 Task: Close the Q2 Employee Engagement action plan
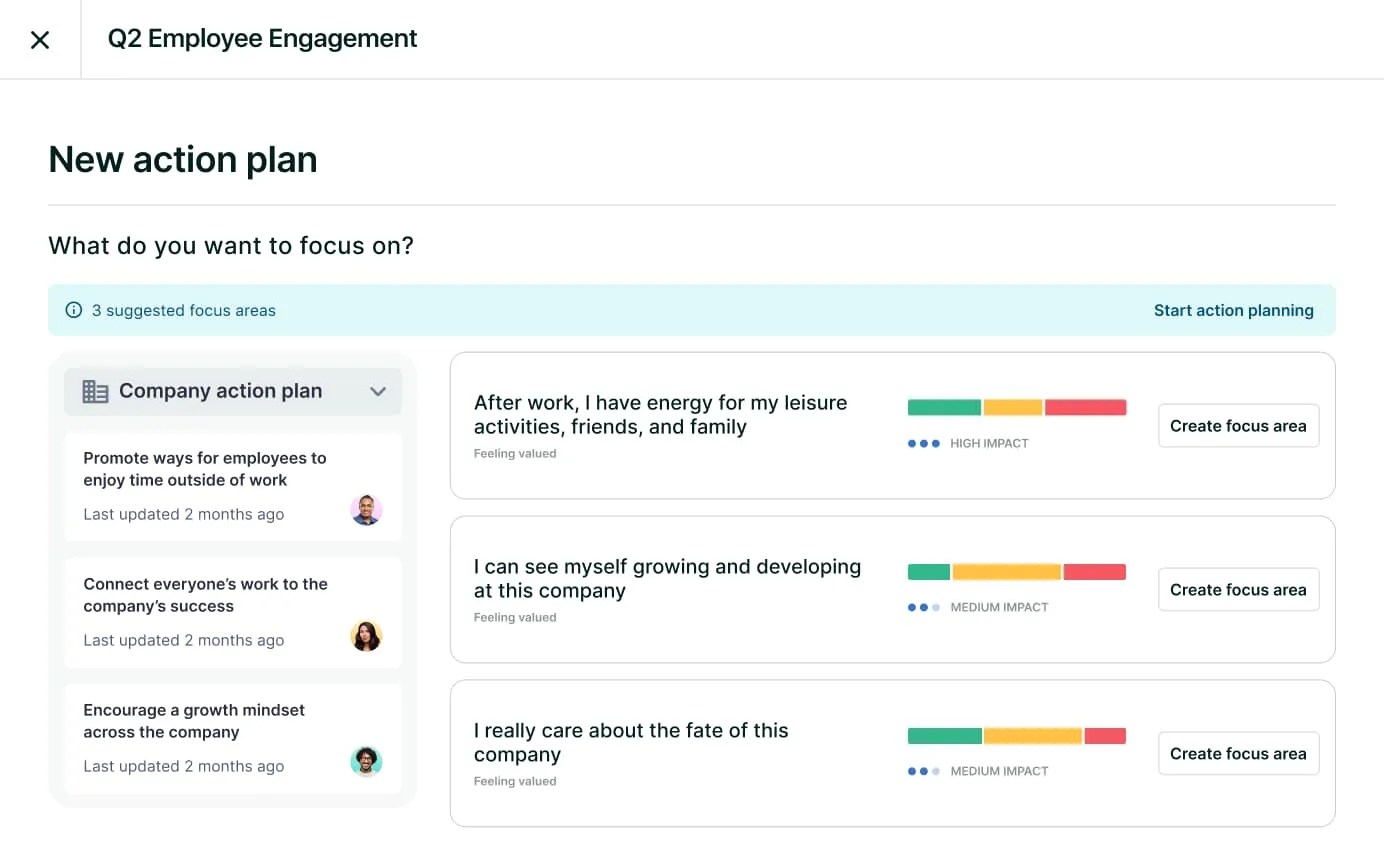point(40,40)
